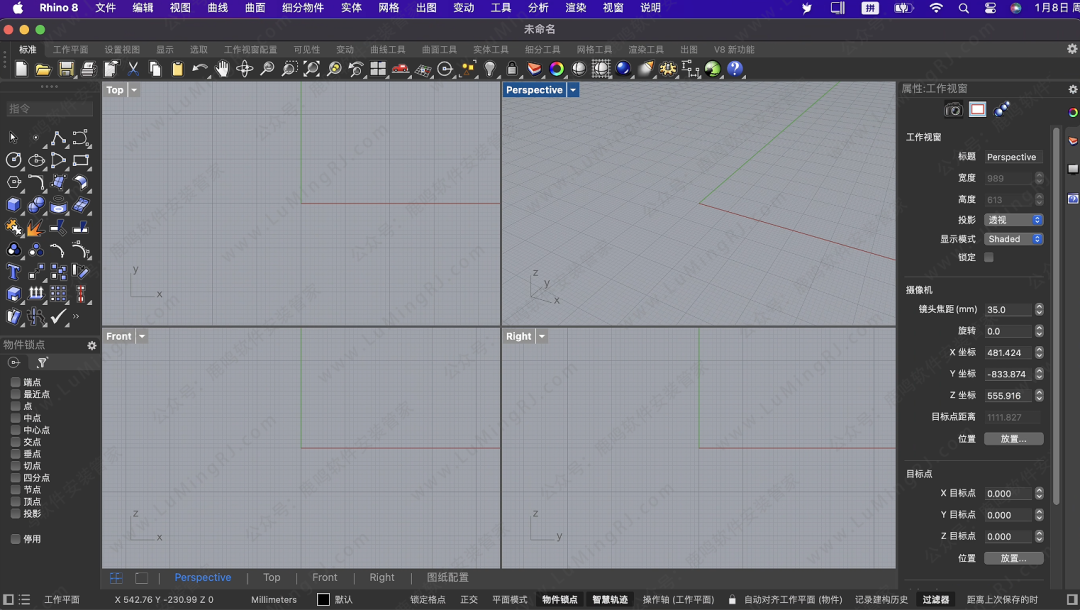Toggle 正交 in the status bar
The width and height of the screenshot is (1080, 610).
469,600
